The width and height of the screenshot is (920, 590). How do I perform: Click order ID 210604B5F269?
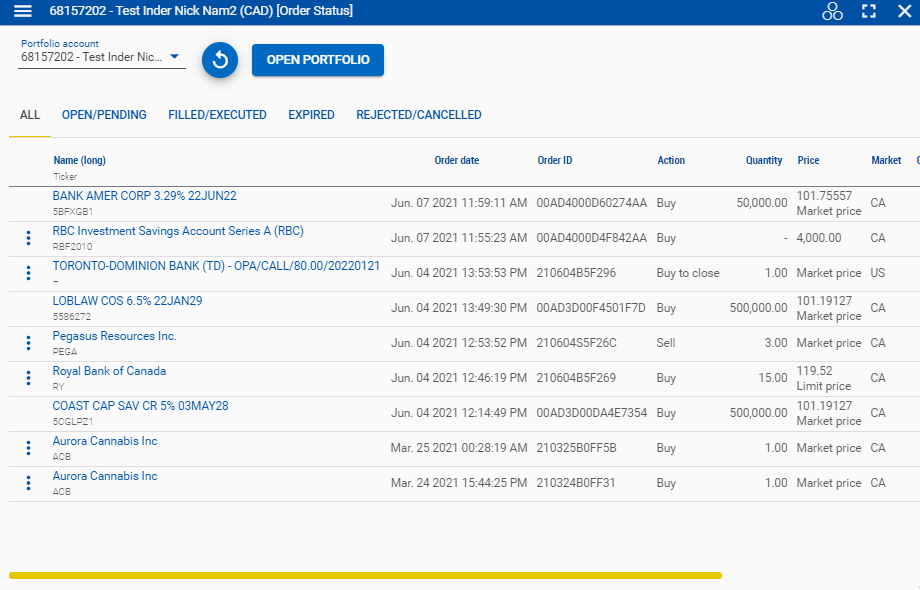coord(576,378)
